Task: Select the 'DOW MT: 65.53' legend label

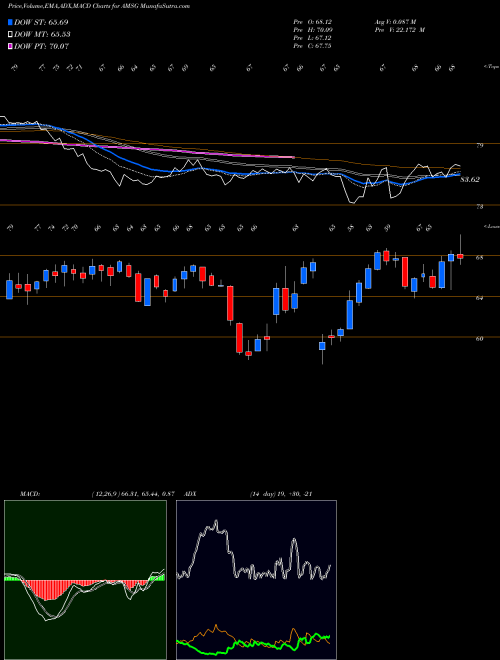Action: coord(42,35)
